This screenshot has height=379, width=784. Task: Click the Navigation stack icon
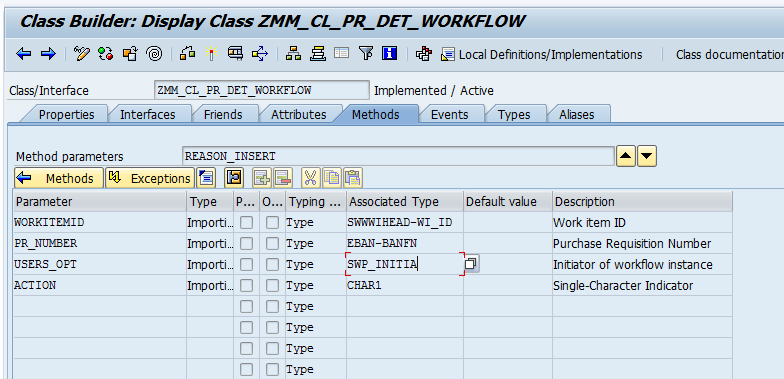[x=318, y=54]
